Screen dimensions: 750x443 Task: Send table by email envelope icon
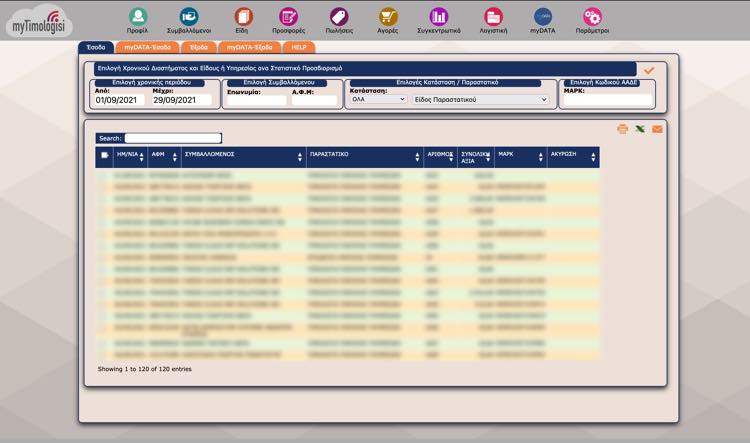click(657, 129)
